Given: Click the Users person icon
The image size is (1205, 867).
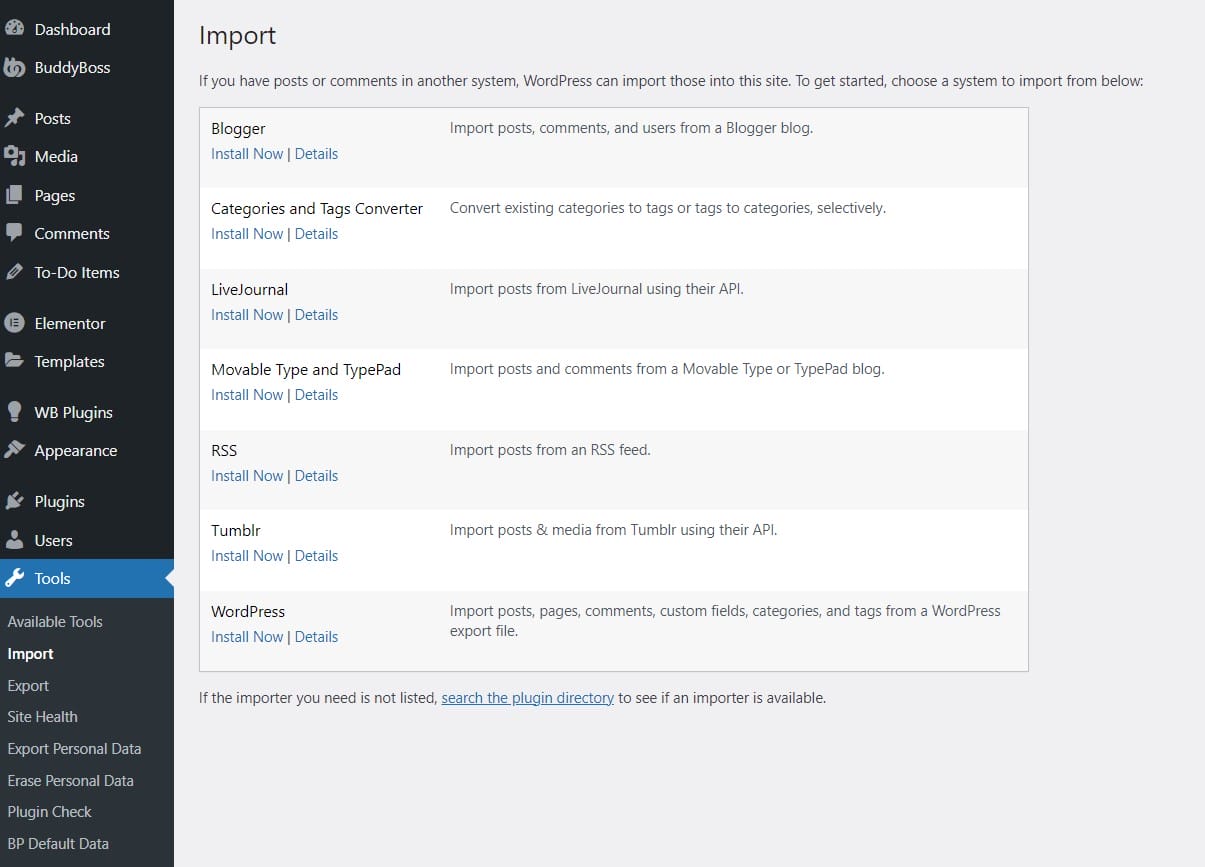Looking at the screenshot, I should [x=14, y=540].
